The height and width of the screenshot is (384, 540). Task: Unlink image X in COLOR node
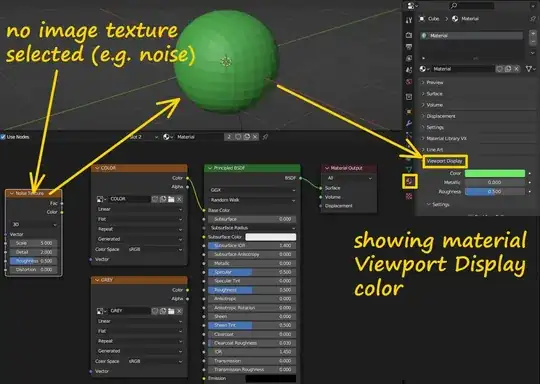[x=179, y=199]
